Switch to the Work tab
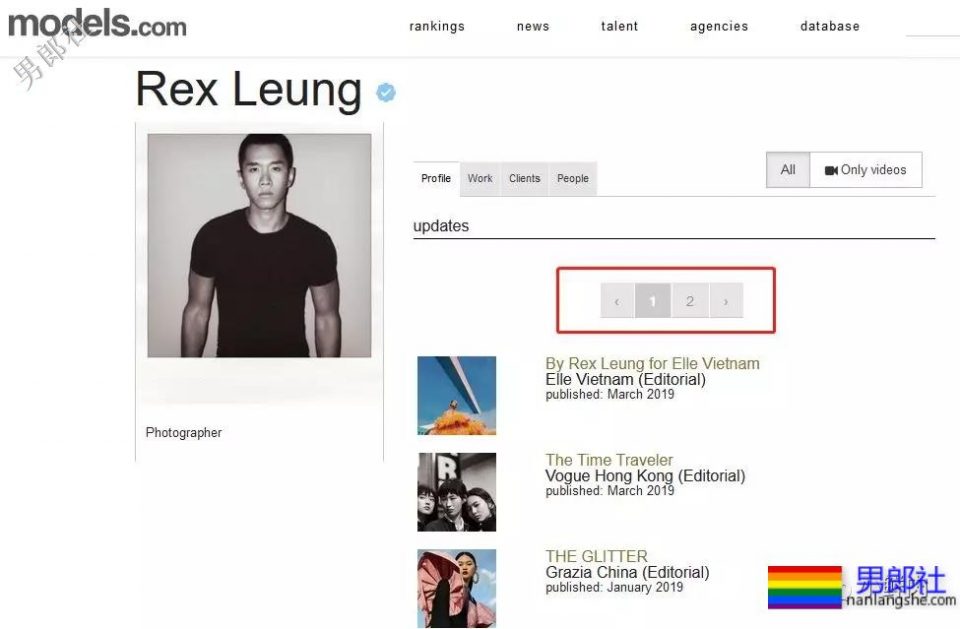The image size is (960, 629). [x=480, y=178]
